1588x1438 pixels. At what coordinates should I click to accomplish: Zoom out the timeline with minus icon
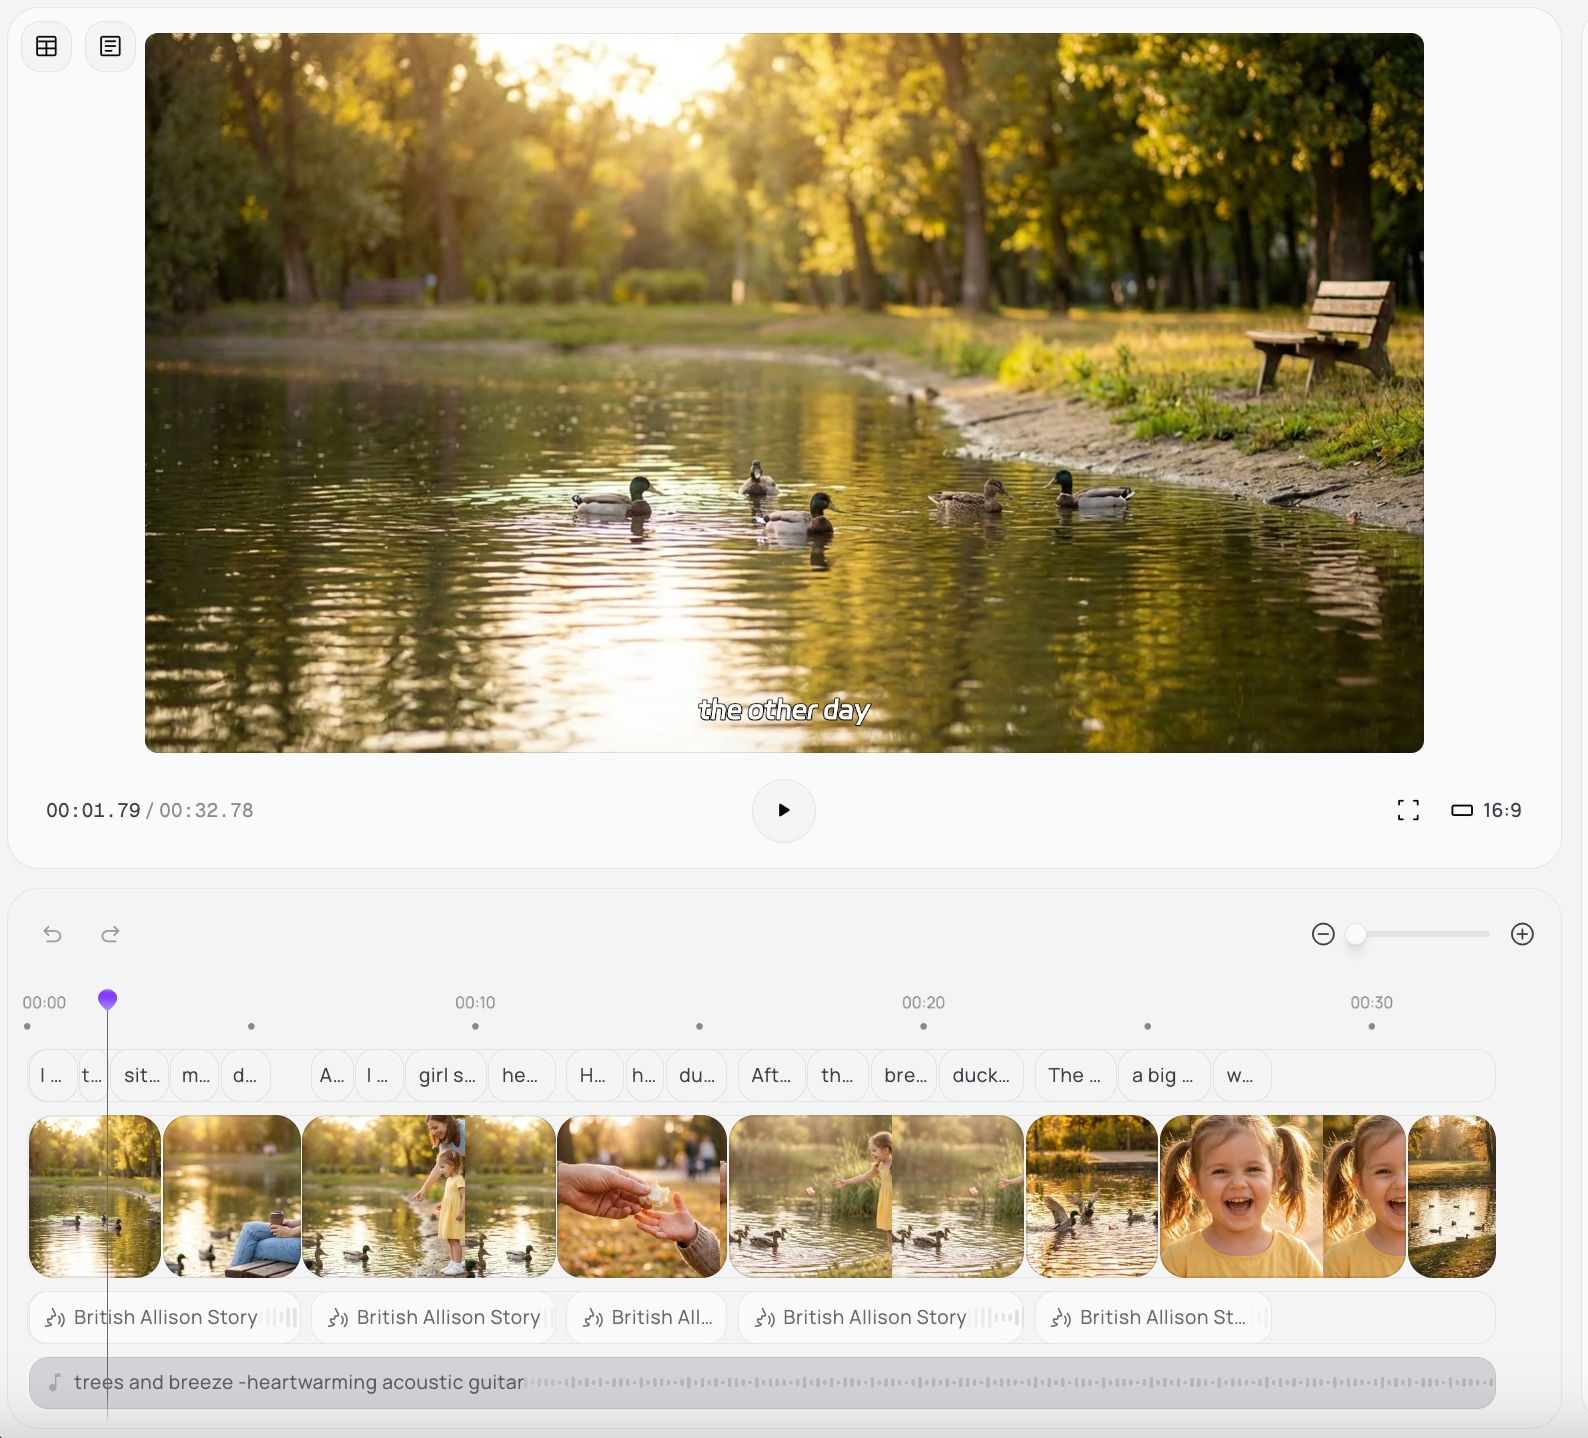pos(1323,934)
